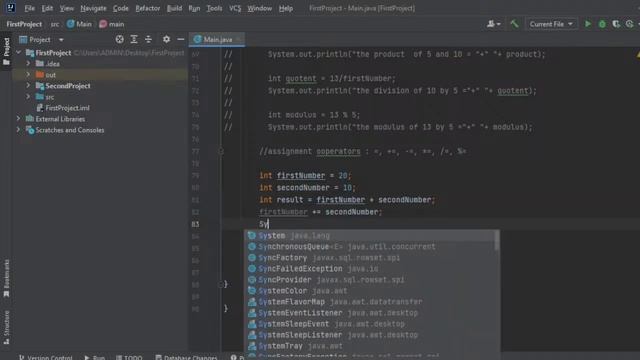Expand Scratches and Consoles node

point(18,130)
